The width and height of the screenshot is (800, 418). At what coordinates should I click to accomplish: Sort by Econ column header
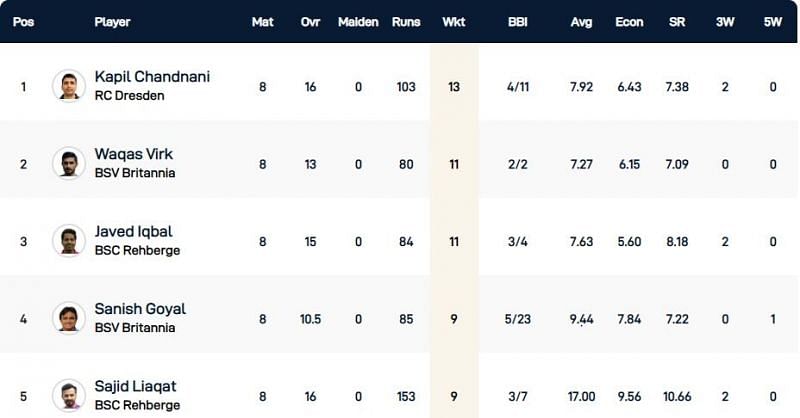629,22
